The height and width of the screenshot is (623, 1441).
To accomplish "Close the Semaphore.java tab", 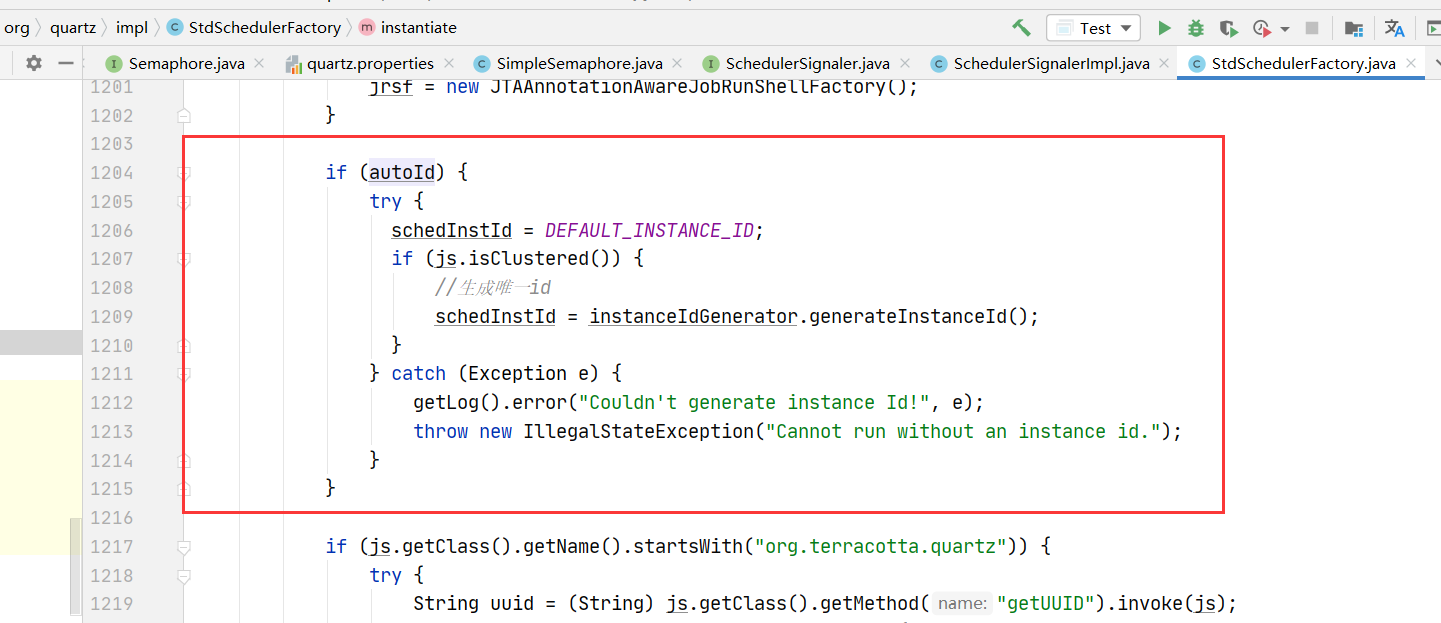I will [x=259, y=64].
